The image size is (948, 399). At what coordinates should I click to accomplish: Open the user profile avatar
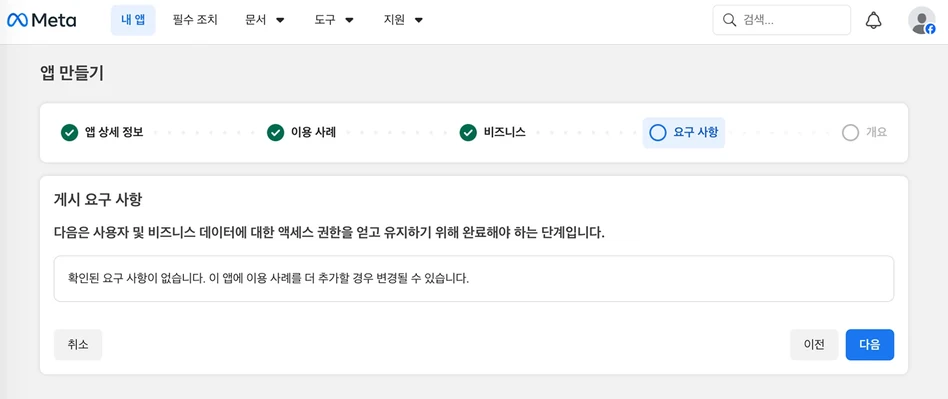pos(921,21)
